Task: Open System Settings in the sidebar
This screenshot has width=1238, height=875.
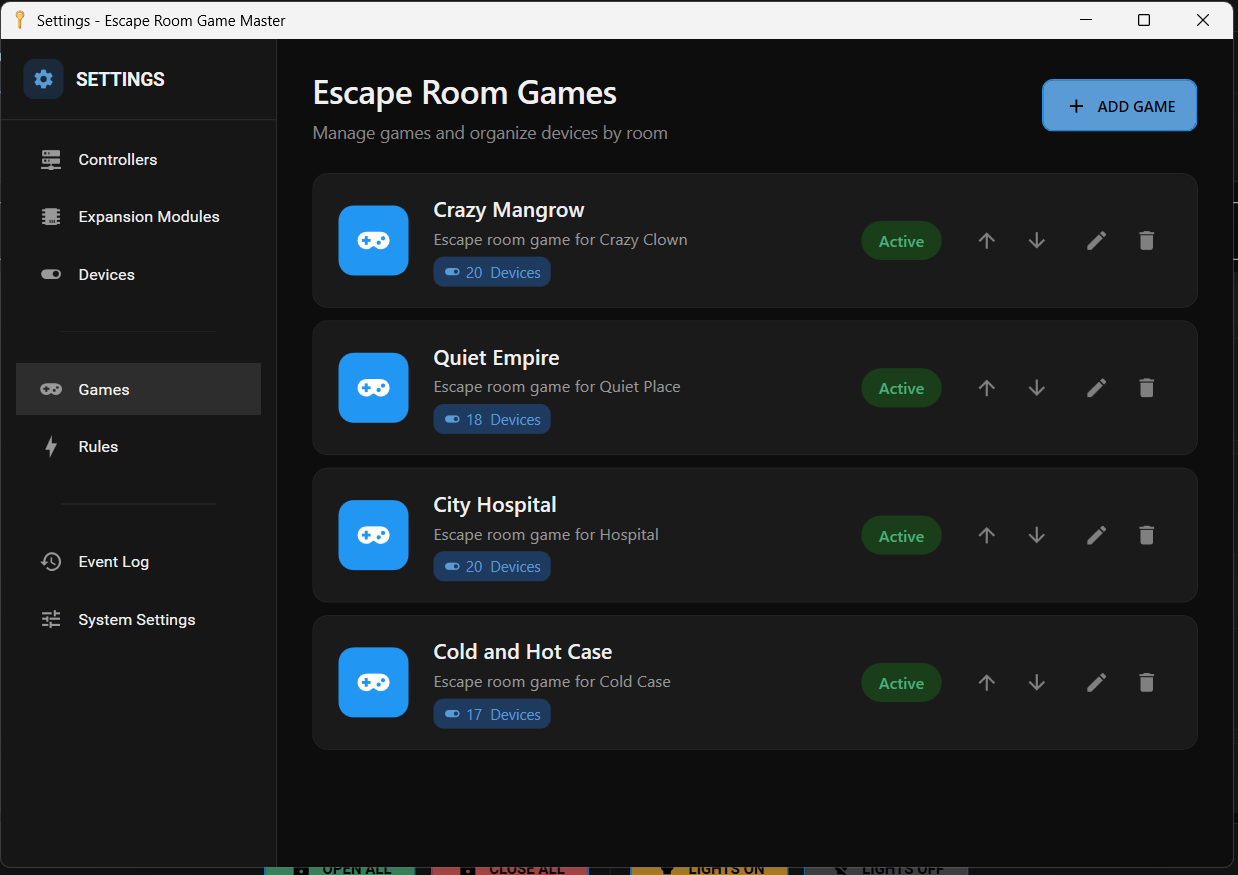Action: coord(138,620)
